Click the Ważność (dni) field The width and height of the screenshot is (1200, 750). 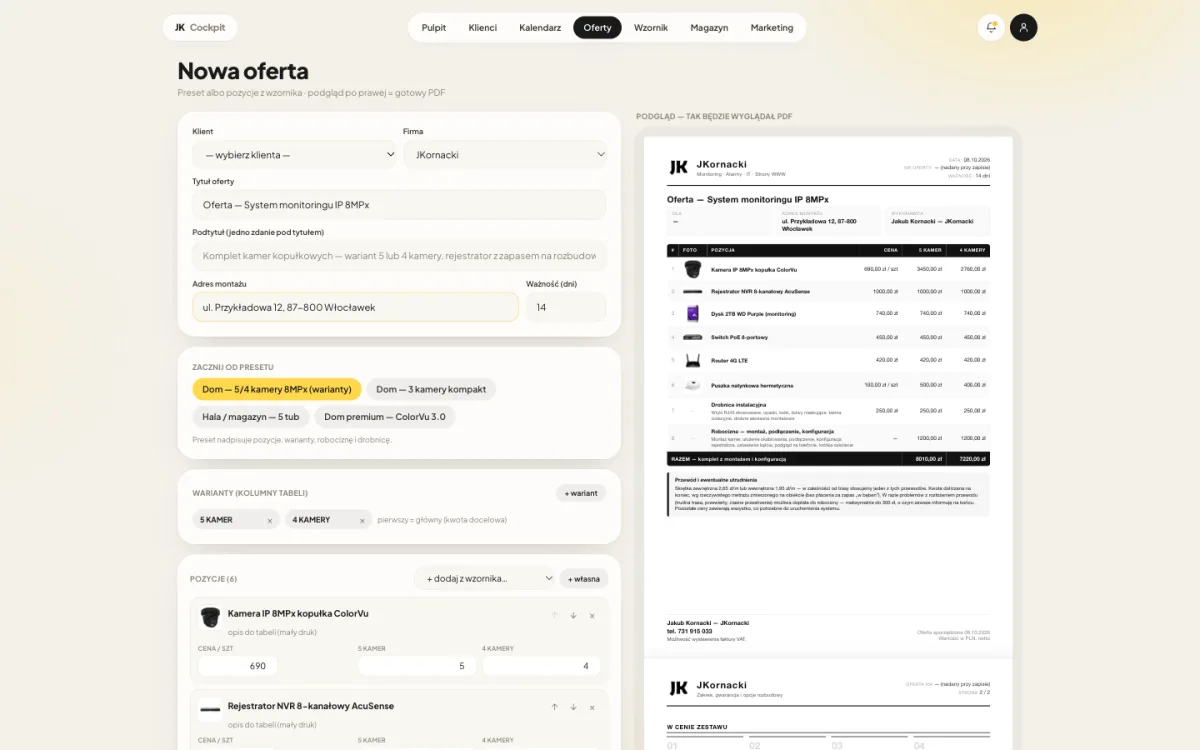click(566, 307)
